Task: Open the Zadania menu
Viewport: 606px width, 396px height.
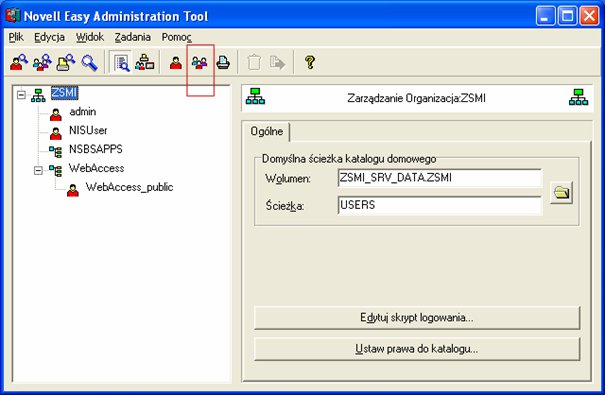Action: (133, 37)
